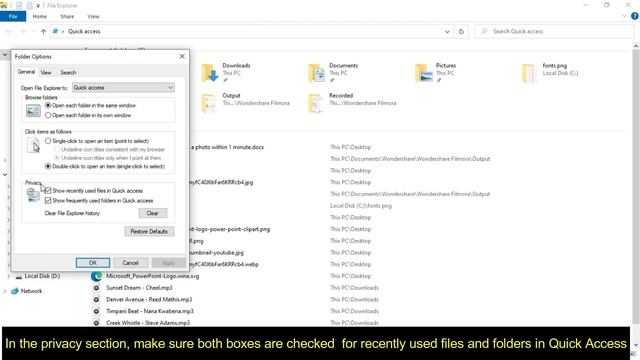Select Double-click to open an item
Image resolution: width=640 pixels, height=360 pixels.
(48, 167)
